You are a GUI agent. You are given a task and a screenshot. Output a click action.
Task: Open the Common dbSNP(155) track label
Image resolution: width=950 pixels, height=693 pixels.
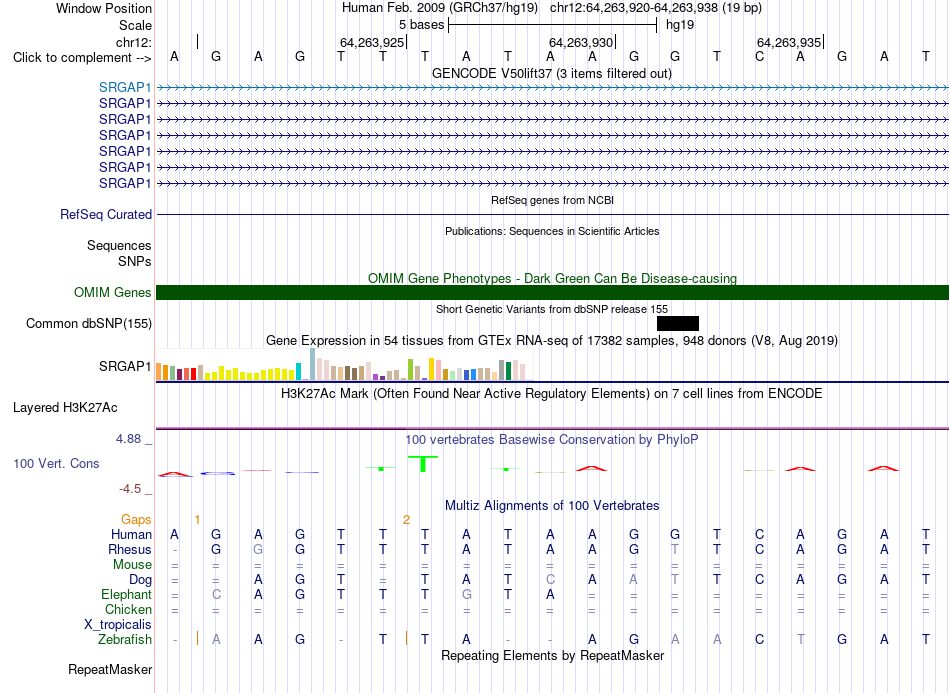pyautogui.click(x=89, y=323)
